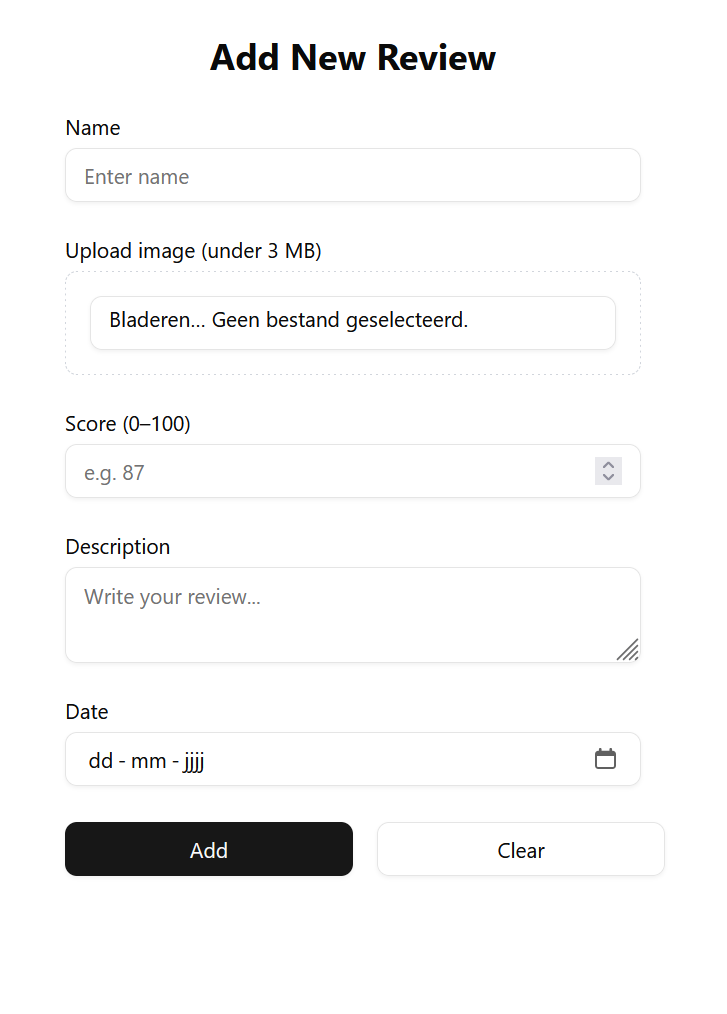The height and width of the screenshot is (1014, 727).
Task: Click the 'Add New Review' heading
Action: (353, 58)
